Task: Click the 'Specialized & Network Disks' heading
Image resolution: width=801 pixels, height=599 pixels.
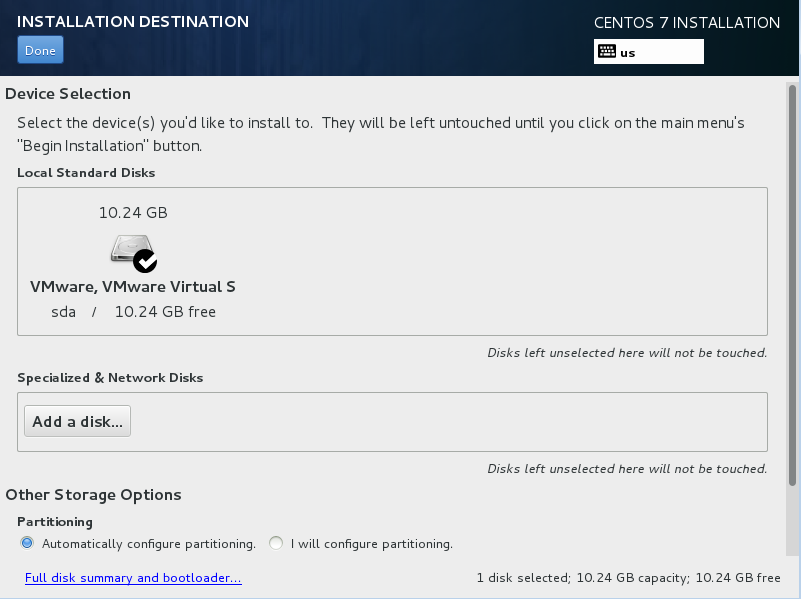Action: coord(110,377)
